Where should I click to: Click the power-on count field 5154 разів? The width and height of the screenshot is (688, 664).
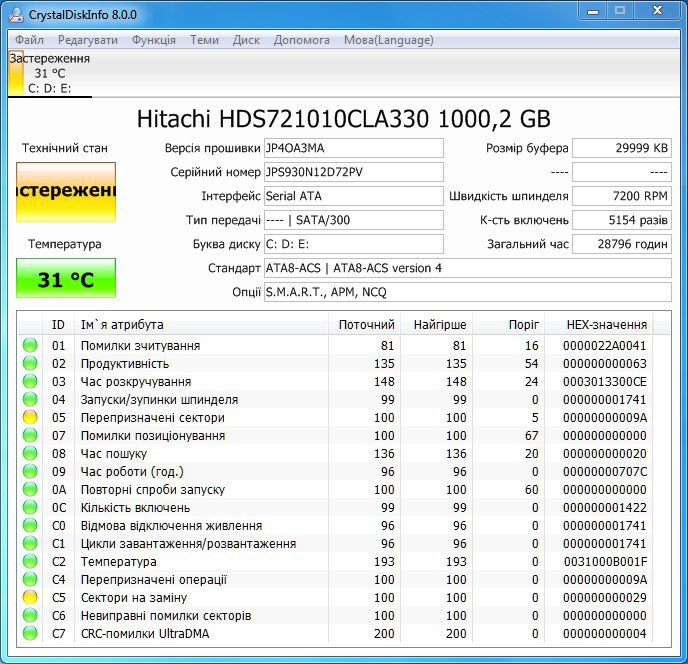[x=622, y=220]
